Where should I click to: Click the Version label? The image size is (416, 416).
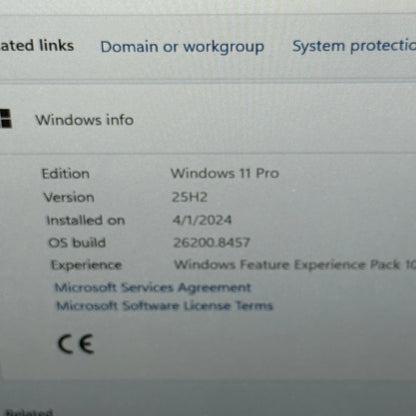click(x=69, y=197)
